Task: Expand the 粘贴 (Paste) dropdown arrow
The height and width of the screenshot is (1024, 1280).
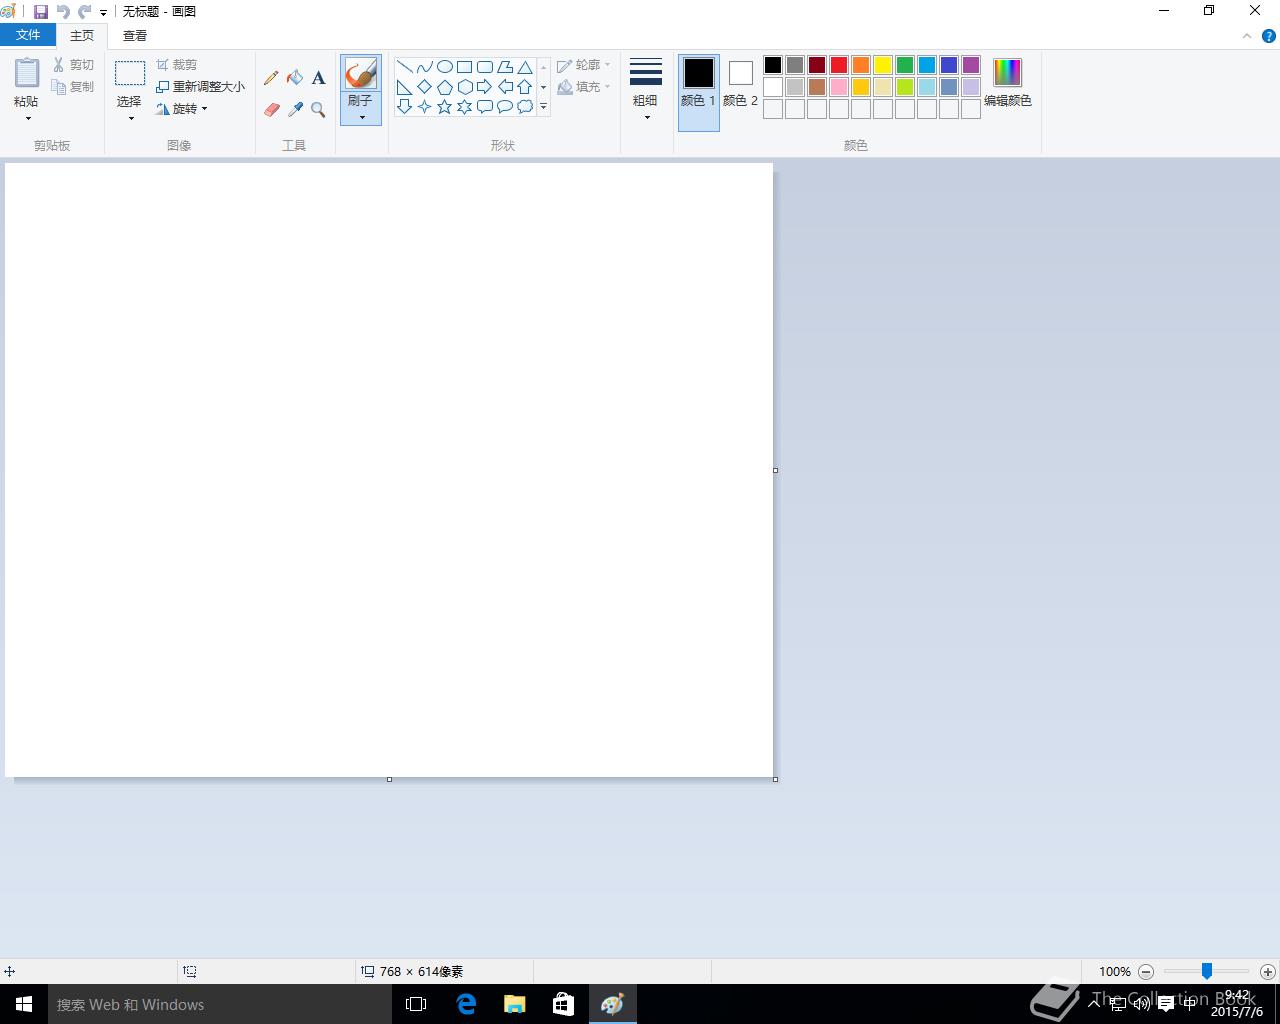Action: [28, 118]
